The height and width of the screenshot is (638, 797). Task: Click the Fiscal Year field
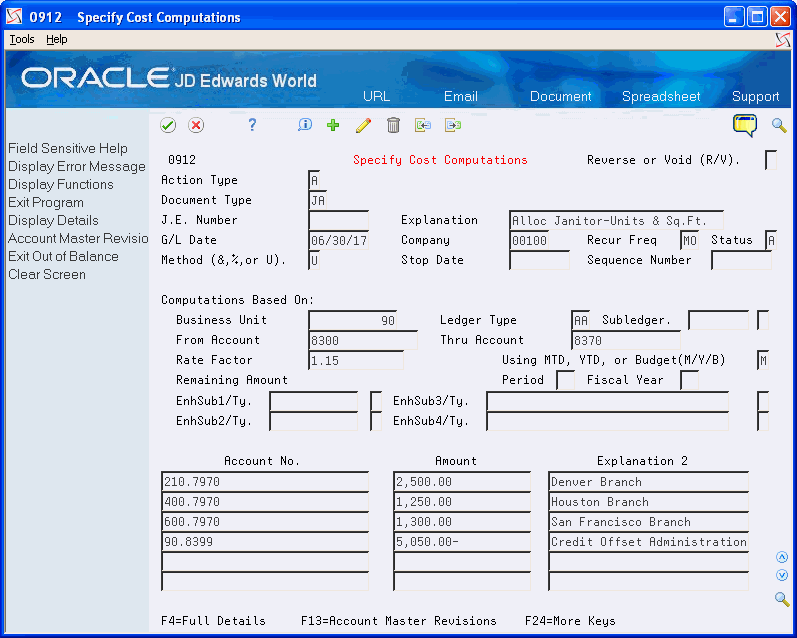pos(689,380)
